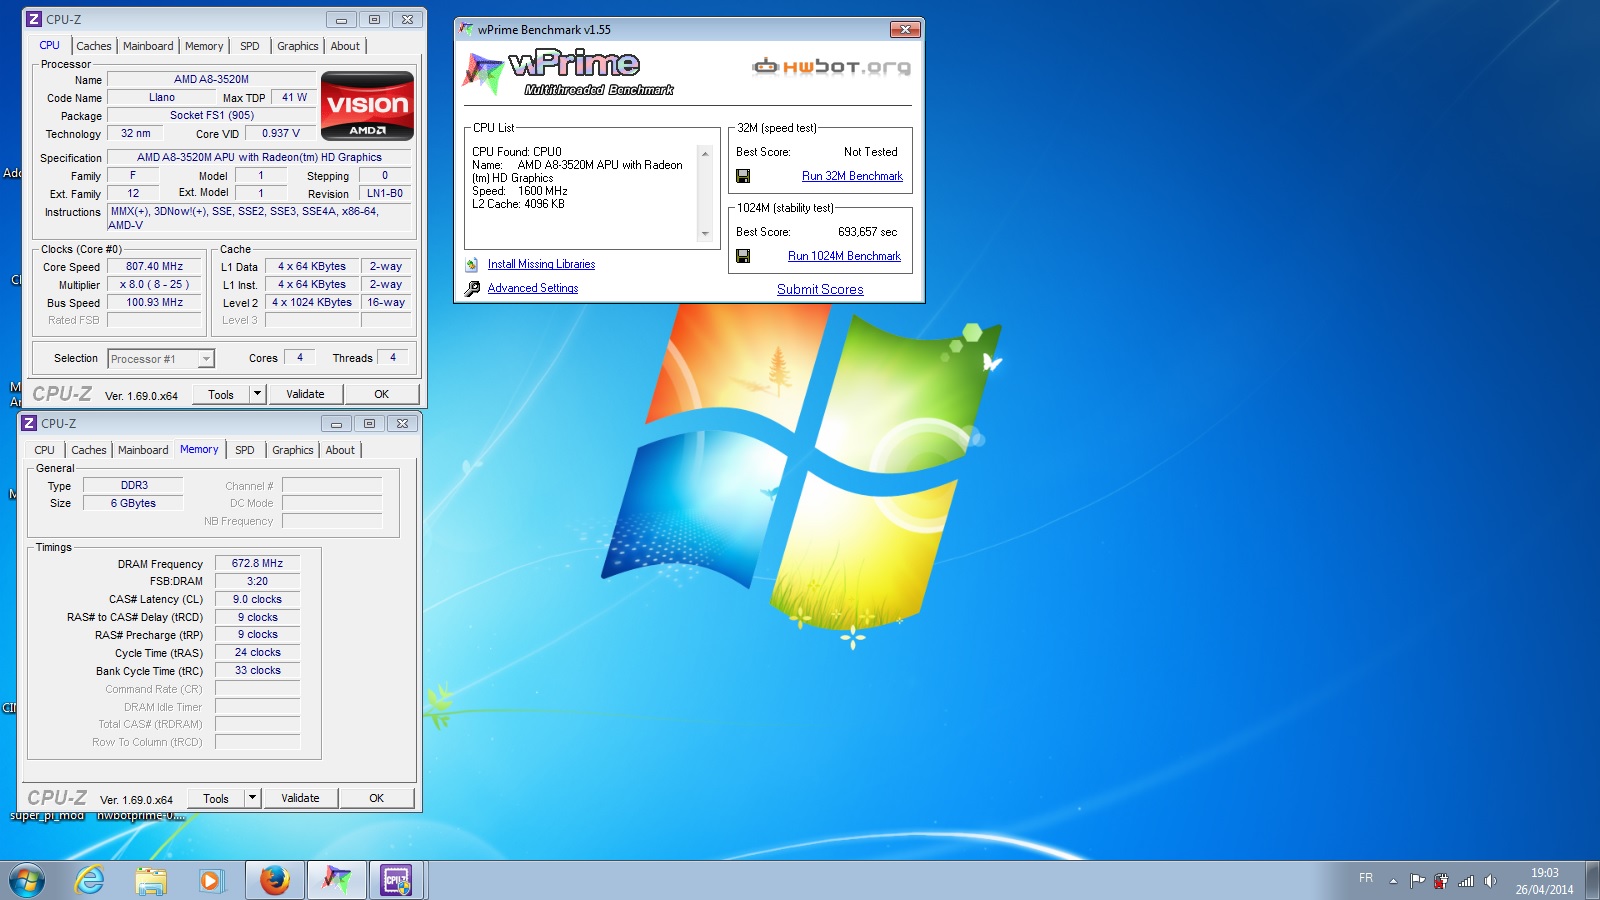The image size is (1600, 900).
Task: Switch to Caches tab in the bottom CPU-Z
Action: (x=89, y=450)
